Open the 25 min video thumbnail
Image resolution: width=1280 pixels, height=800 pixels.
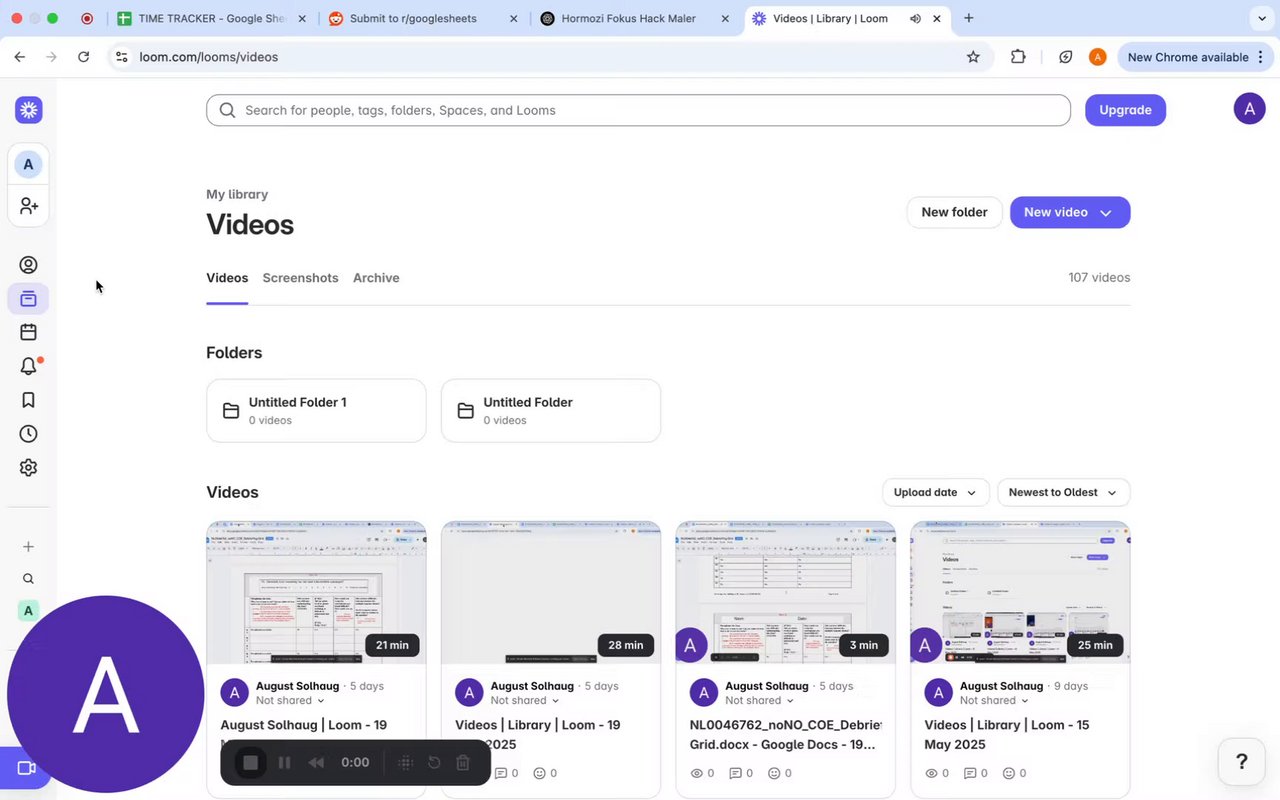[1020, 591]
